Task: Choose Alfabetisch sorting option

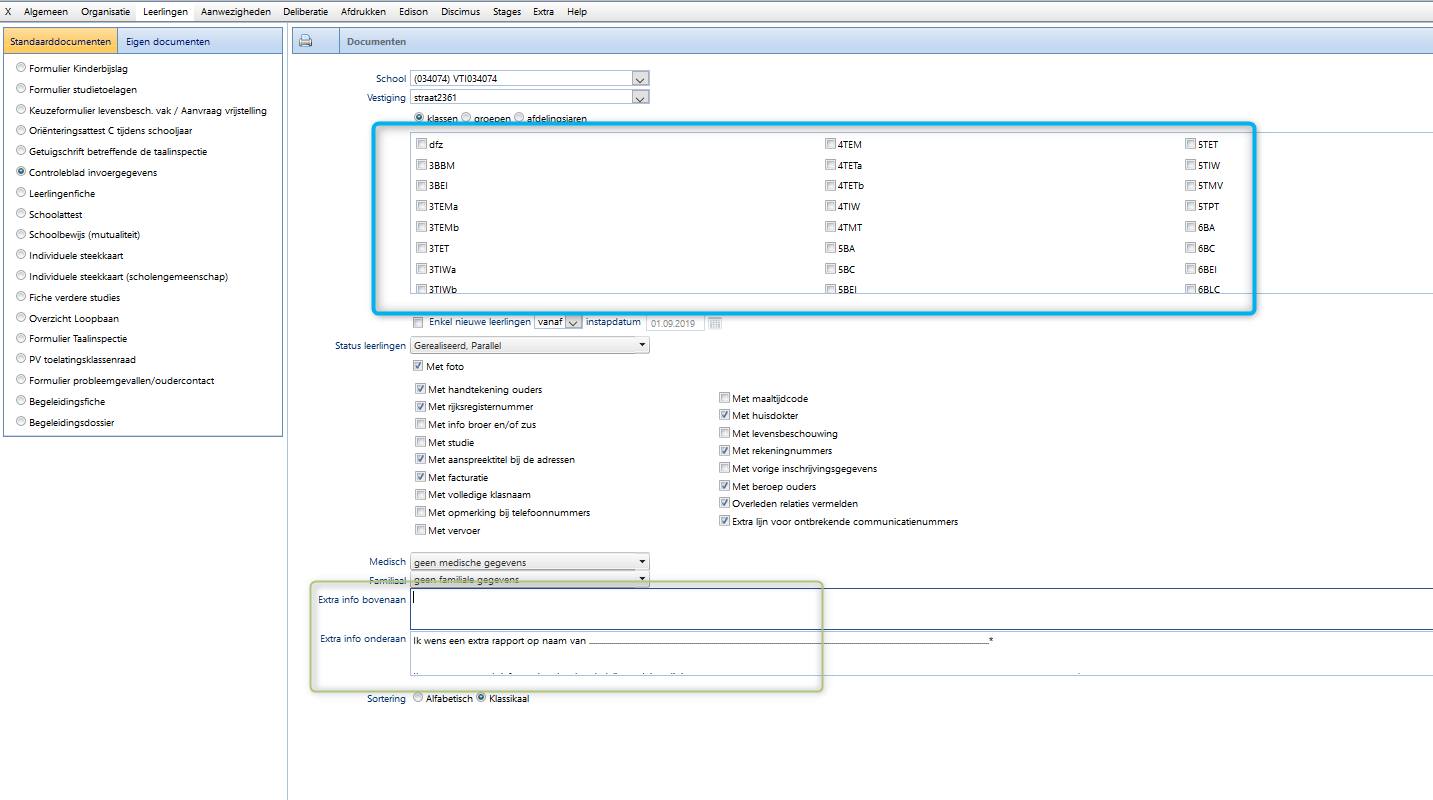Action: [418, 698]
